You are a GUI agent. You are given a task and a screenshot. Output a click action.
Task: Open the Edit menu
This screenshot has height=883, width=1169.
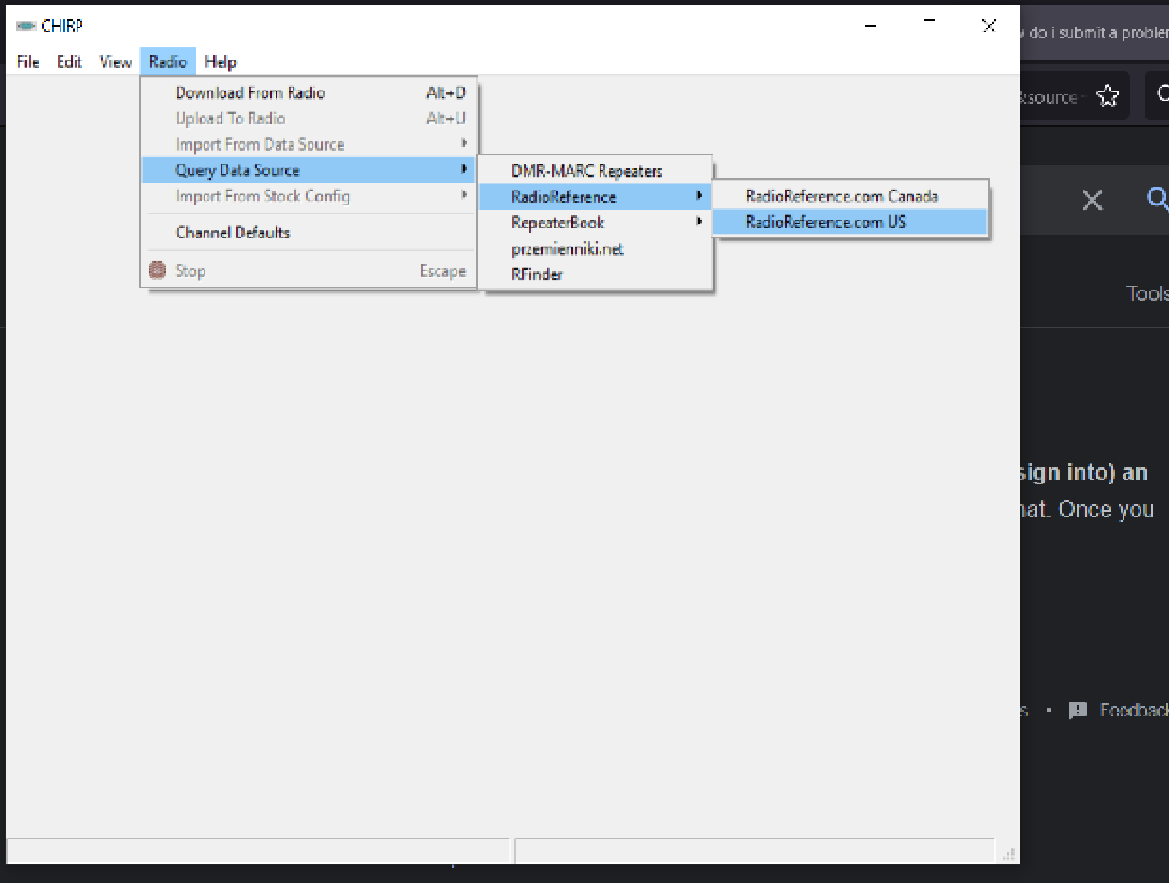click(69, 62)
